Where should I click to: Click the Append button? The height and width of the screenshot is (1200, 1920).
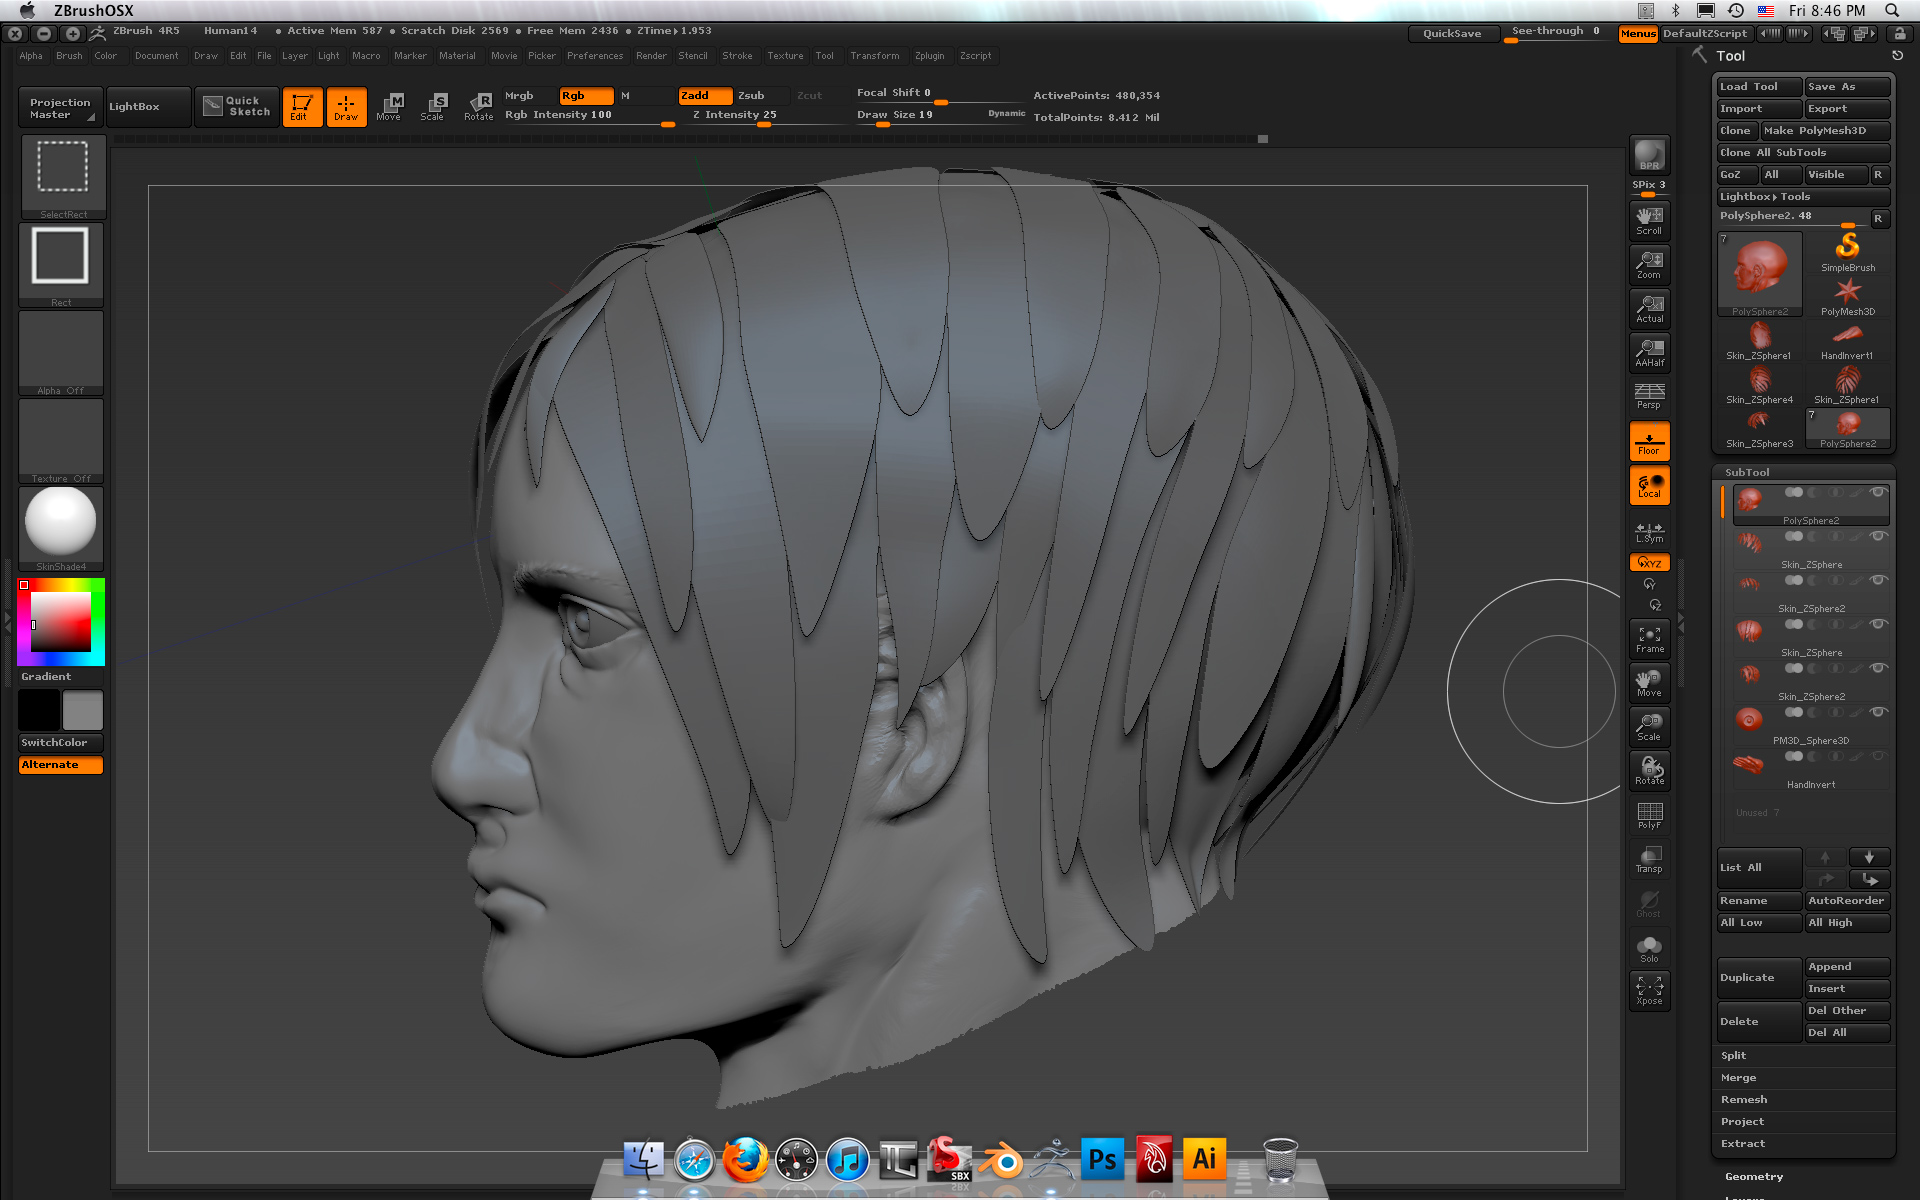1847,967
